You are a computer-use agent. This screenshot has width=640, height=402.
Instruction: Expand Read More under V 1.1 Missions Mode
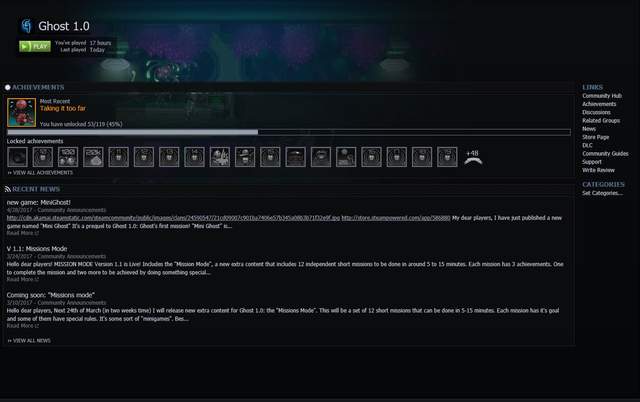coord(23,279)
